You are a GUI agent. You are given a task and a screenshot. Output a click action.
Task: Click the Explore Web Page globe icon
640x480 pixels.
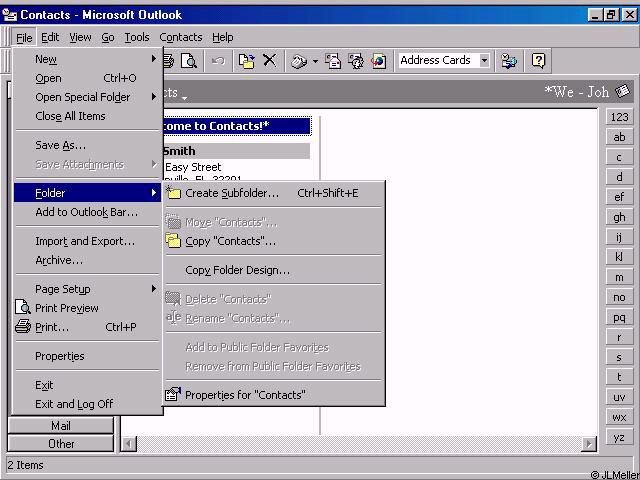(x=378, y=61)
